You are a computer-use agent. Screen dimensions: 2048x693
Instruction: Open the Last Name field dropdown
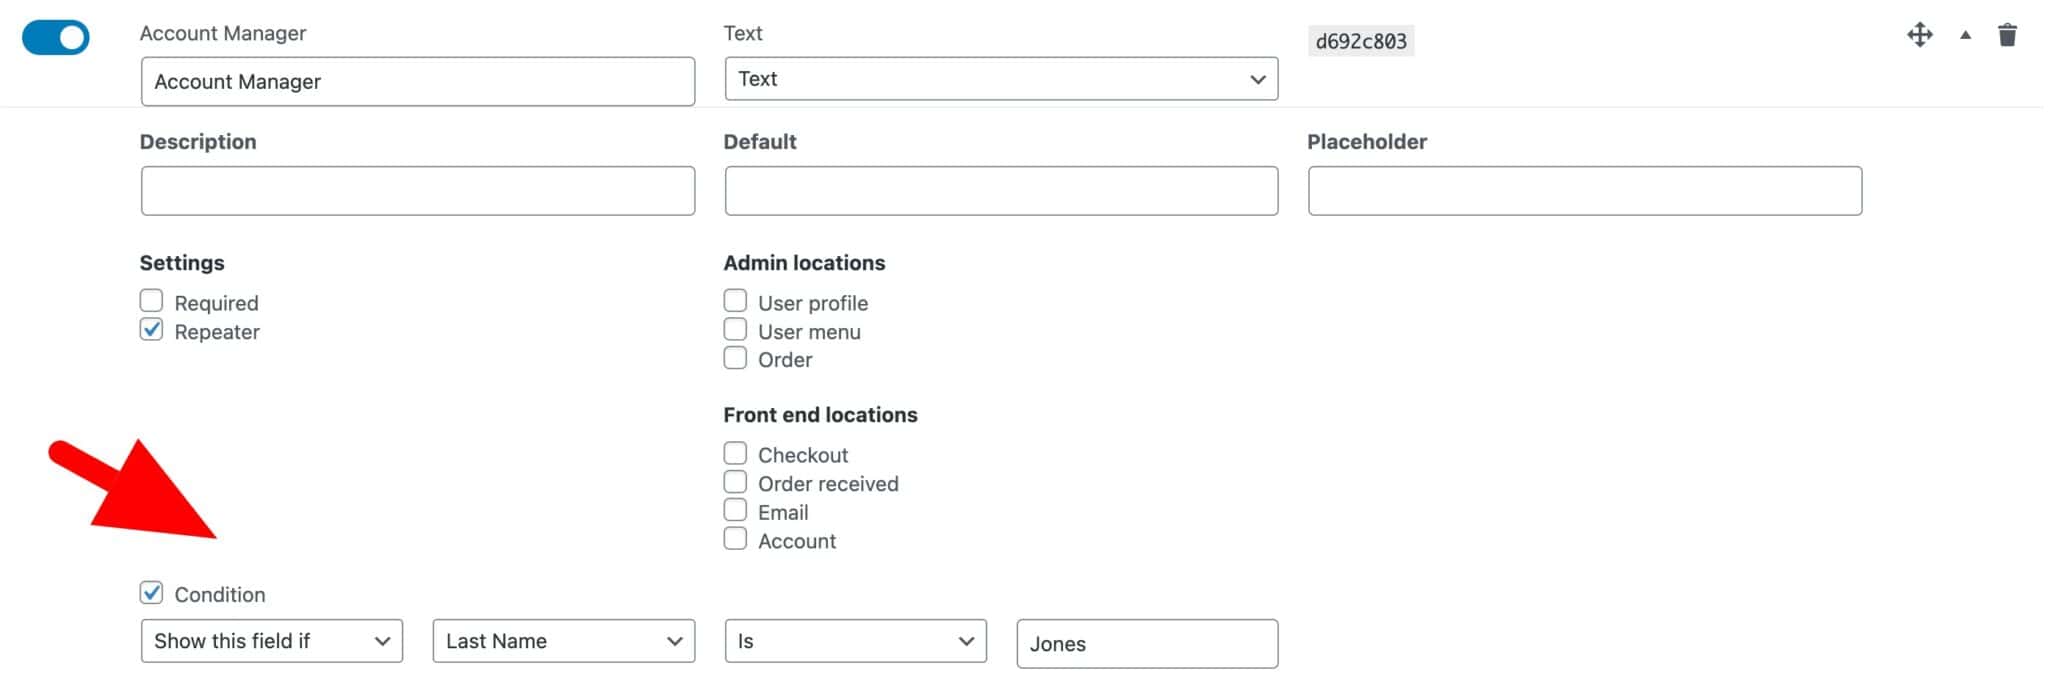564,641
